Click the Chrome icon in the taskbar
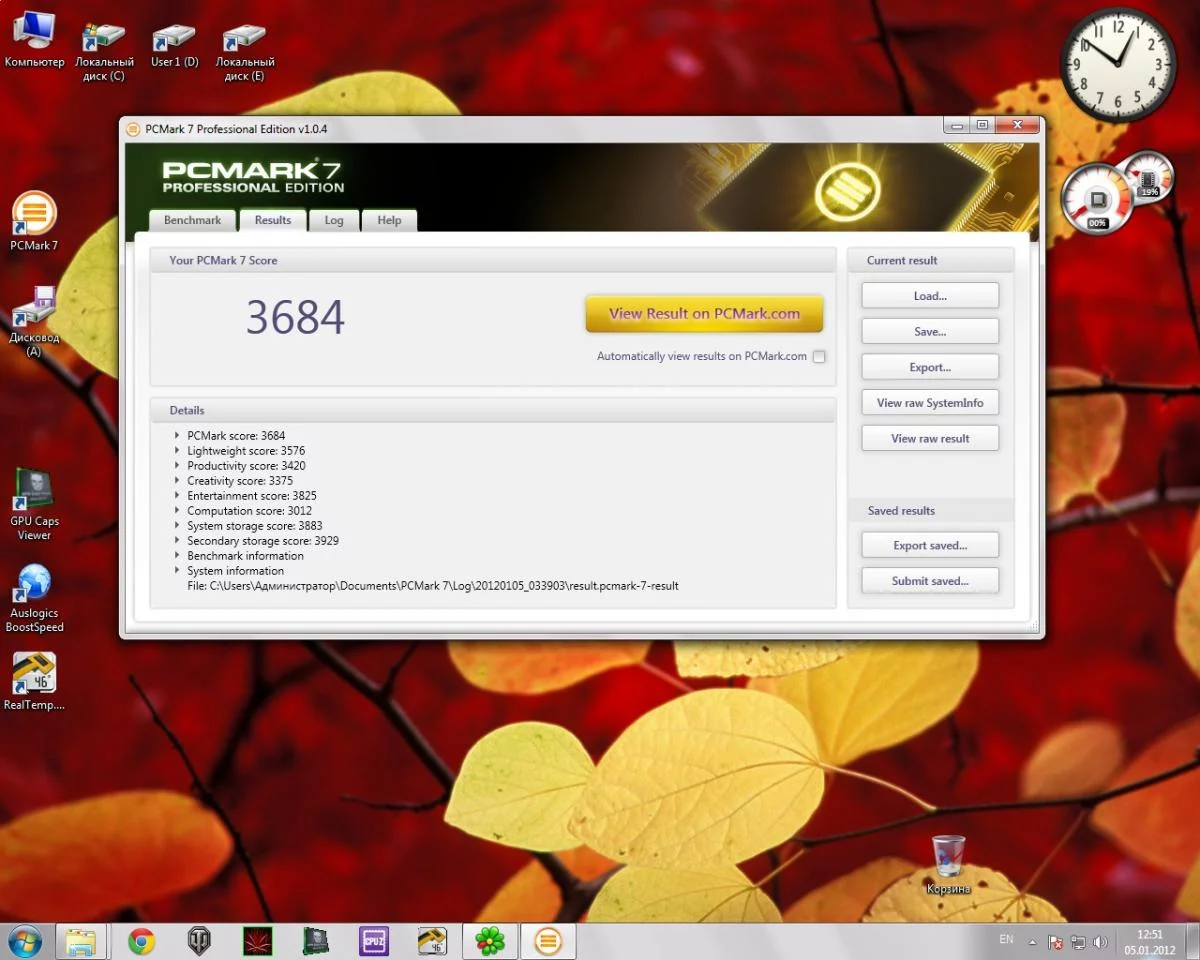 pos(141,941)
